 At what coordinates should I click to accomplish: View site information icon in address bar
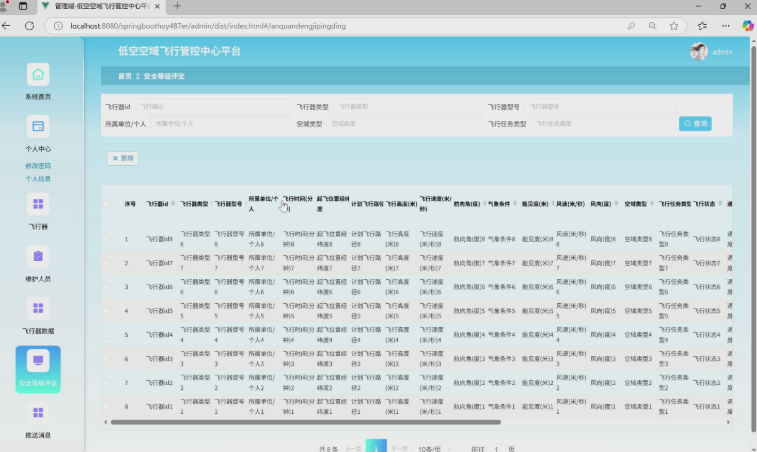click(x=58, y=26)
